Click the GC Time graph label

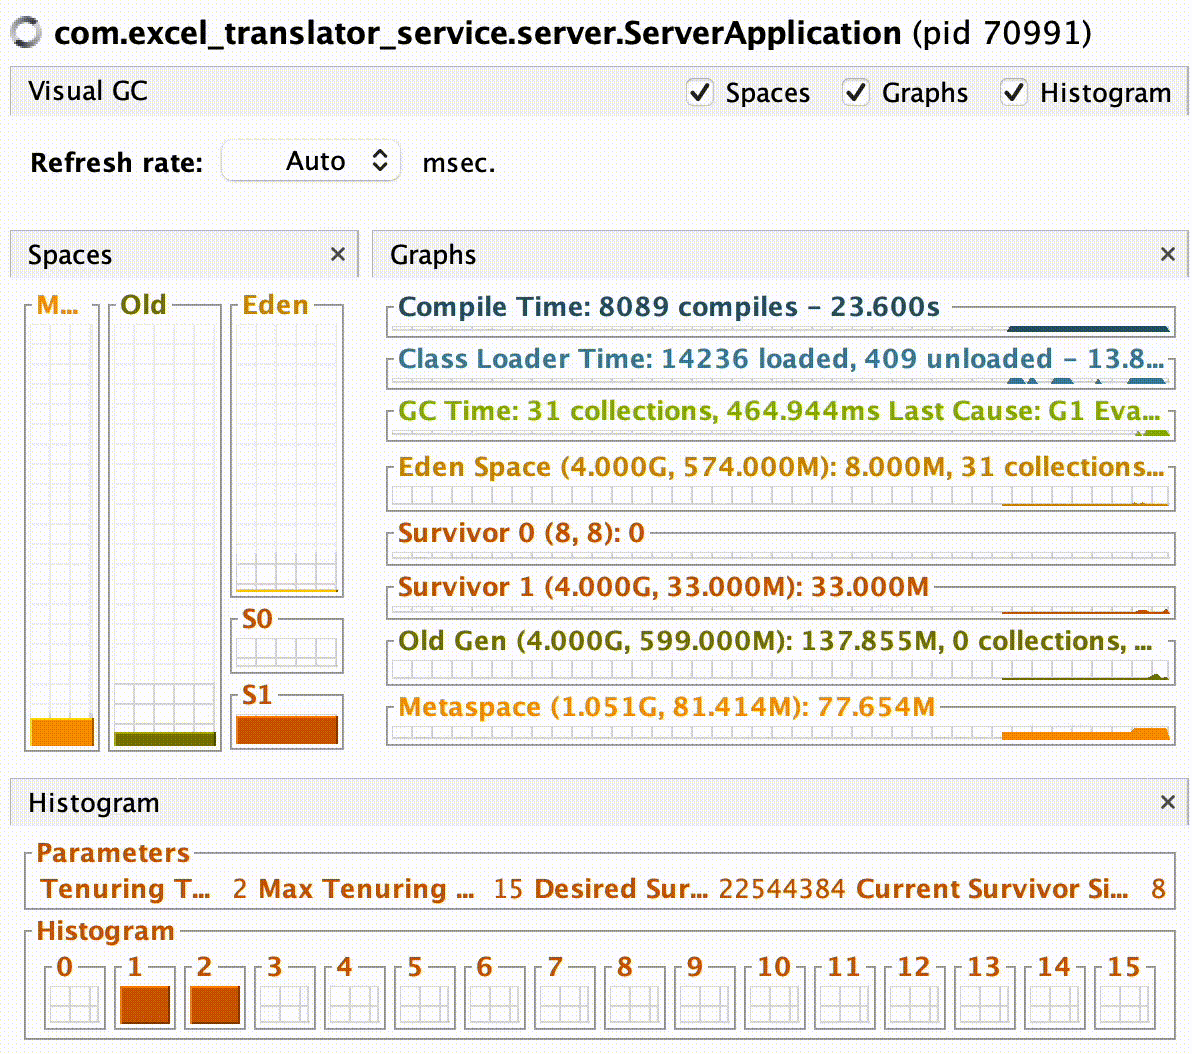pos(779,411)
